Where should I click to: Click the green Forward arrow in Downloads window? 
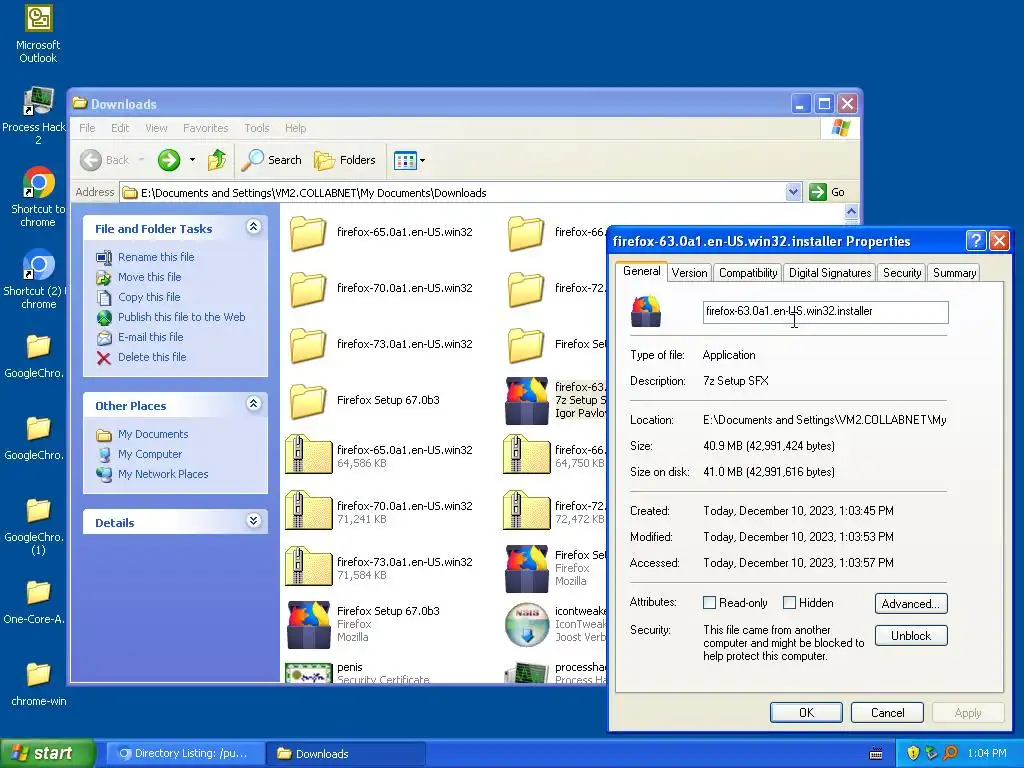(x=168, y=160)
